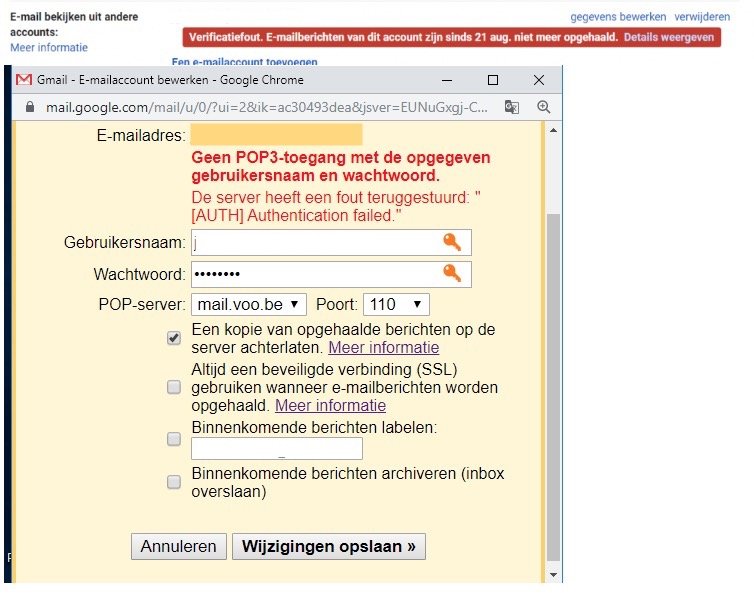Open the Poort dropdown showing 110

[x=396, y=304]
